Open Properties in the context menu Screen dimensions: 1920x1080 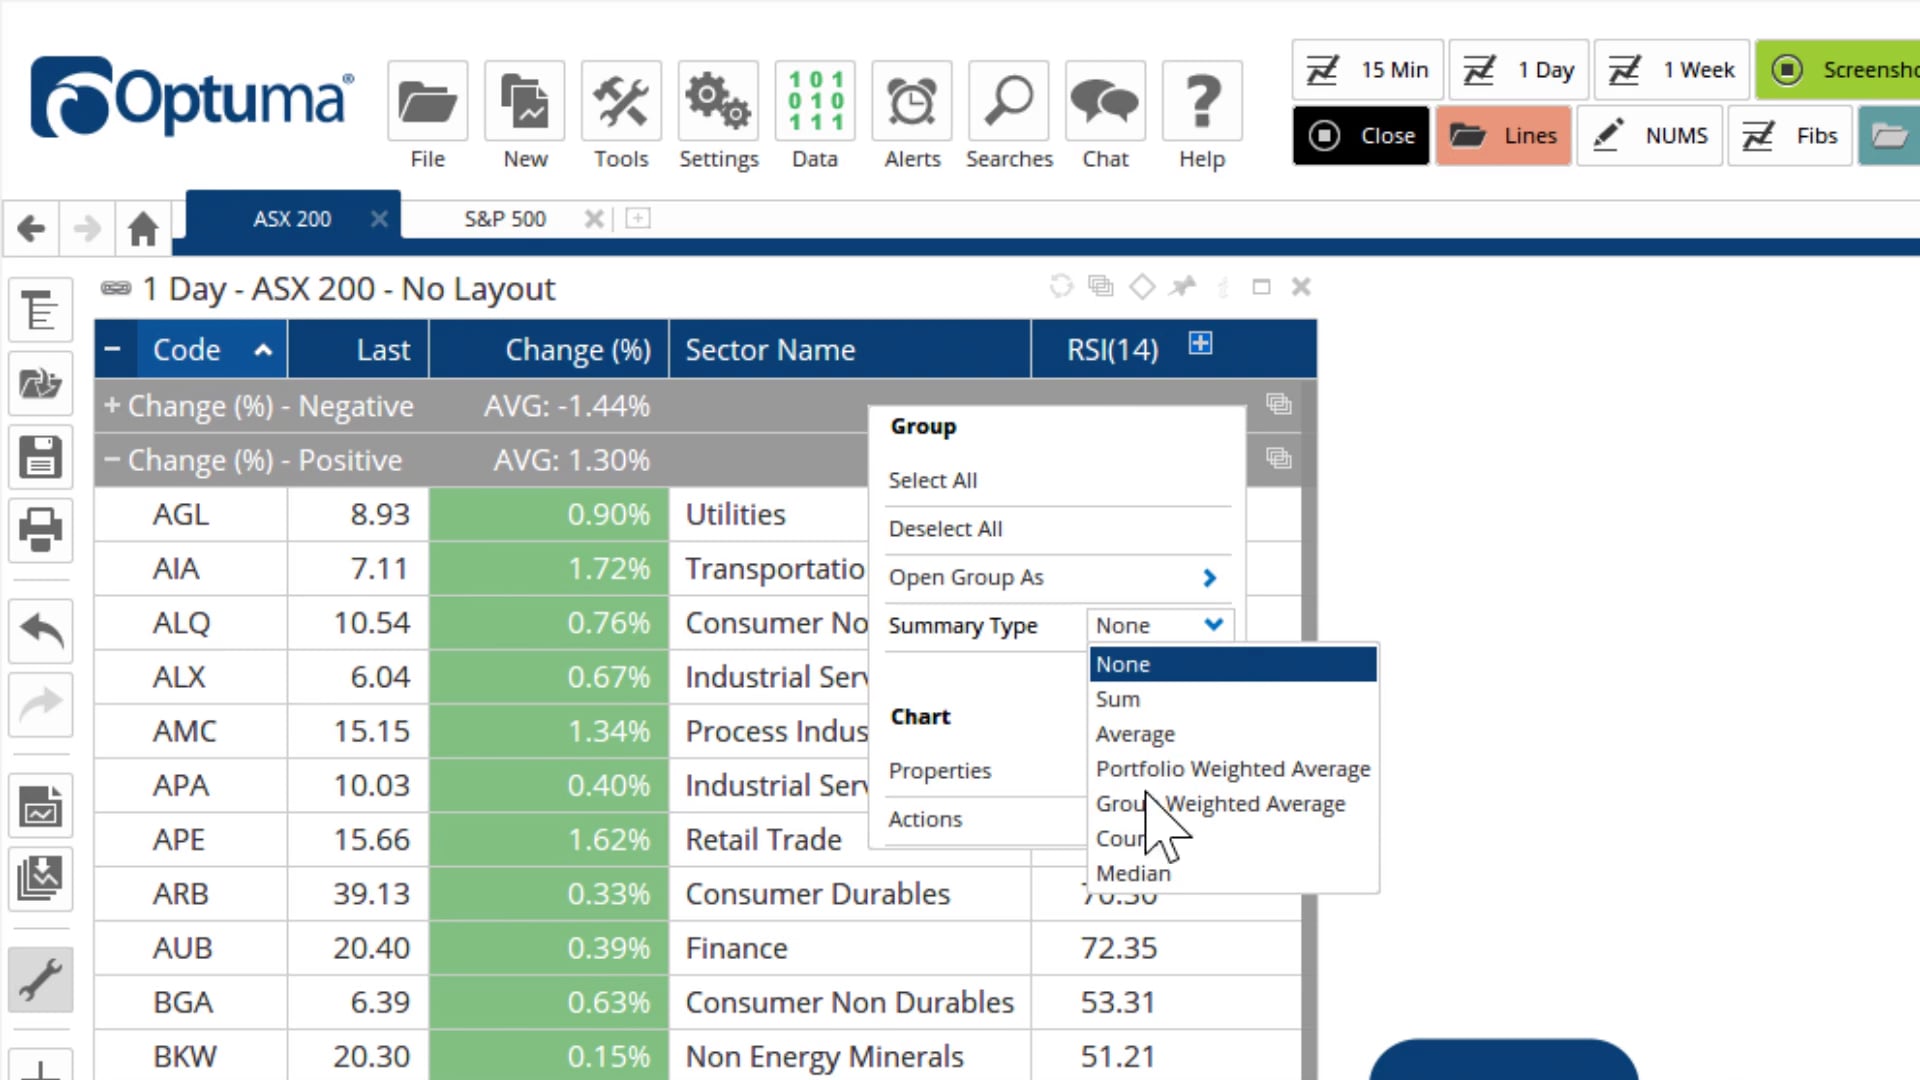pyautogui.click(x=939, y=770)
